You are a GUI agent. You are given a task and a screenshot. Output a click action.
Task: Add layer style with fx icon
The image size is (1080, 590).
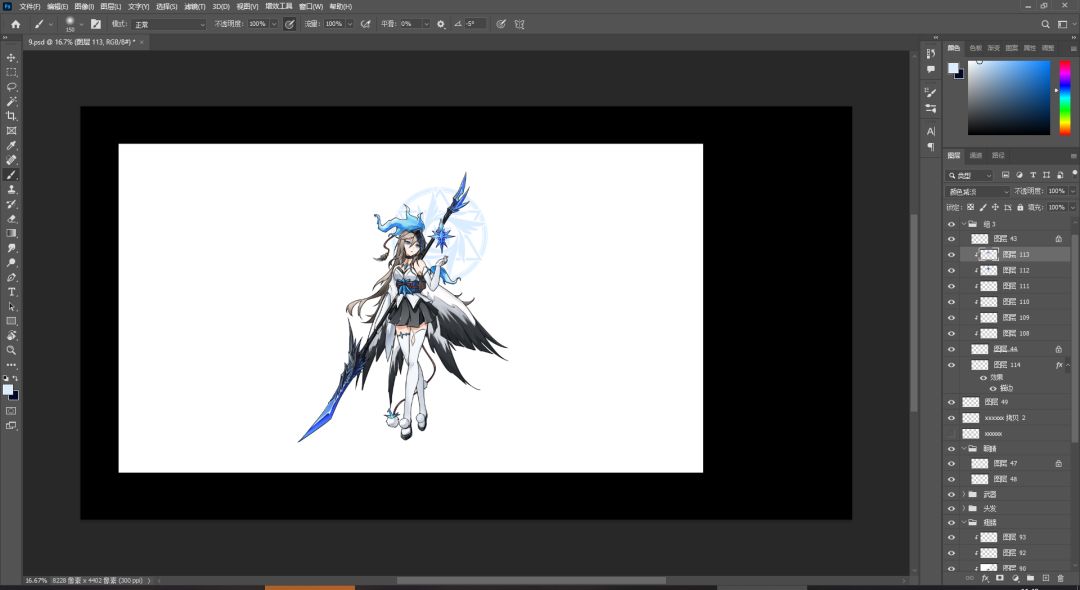pyautogui.click(x=985, y=578)
